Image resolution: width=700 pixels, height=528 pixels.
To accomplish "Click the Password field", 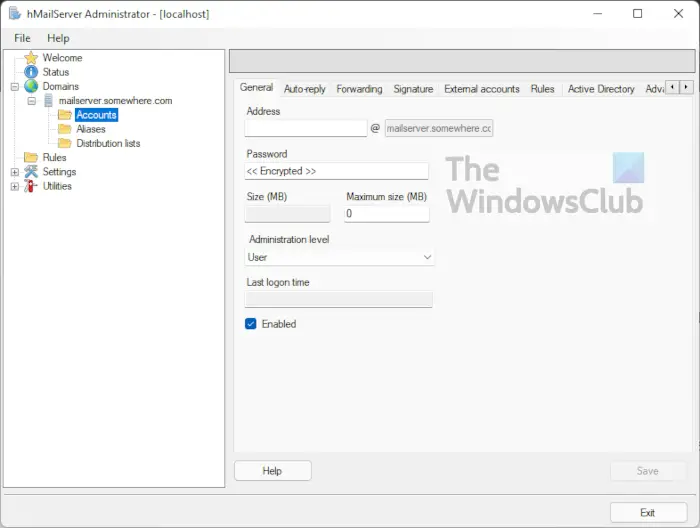I will tap(337, 171).
